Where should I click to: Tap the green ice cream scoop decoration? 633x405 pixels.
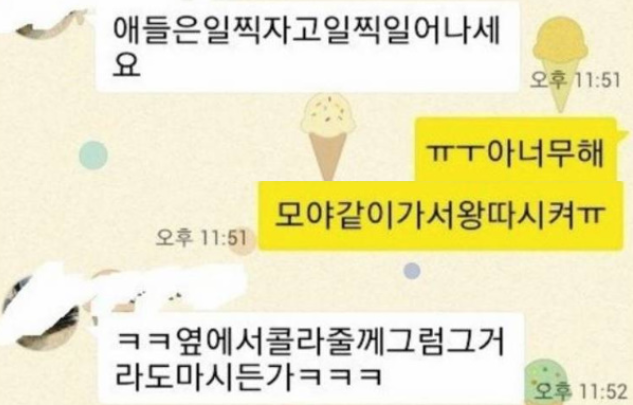pos(545,380)
